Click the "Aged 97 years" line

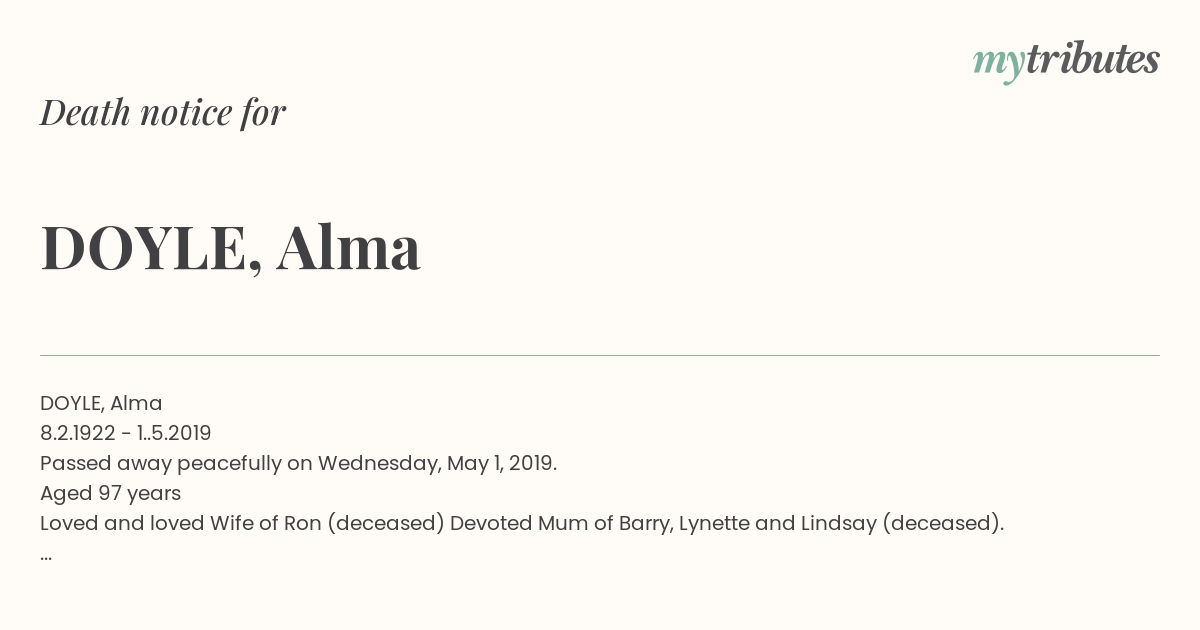click(110, 493)
